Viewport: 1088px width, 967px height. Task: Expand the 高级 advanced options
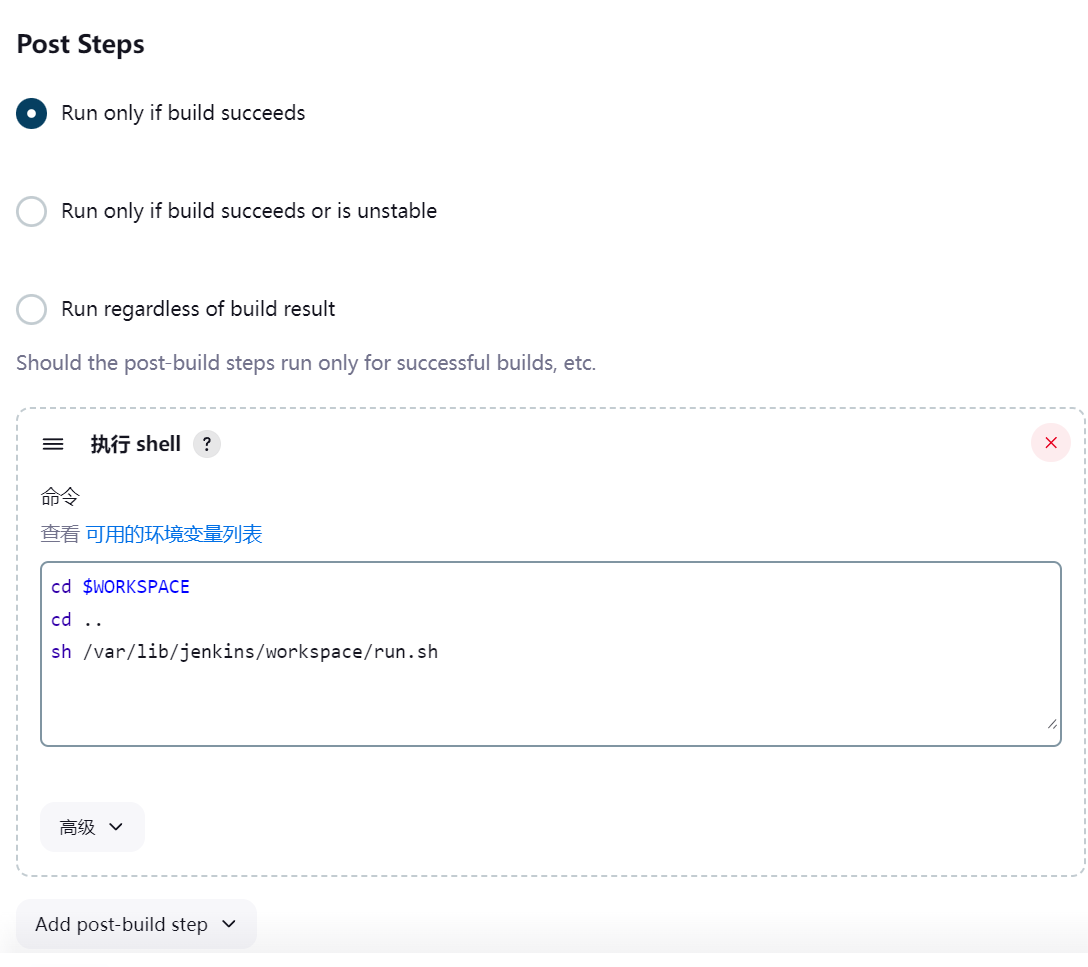92,827
